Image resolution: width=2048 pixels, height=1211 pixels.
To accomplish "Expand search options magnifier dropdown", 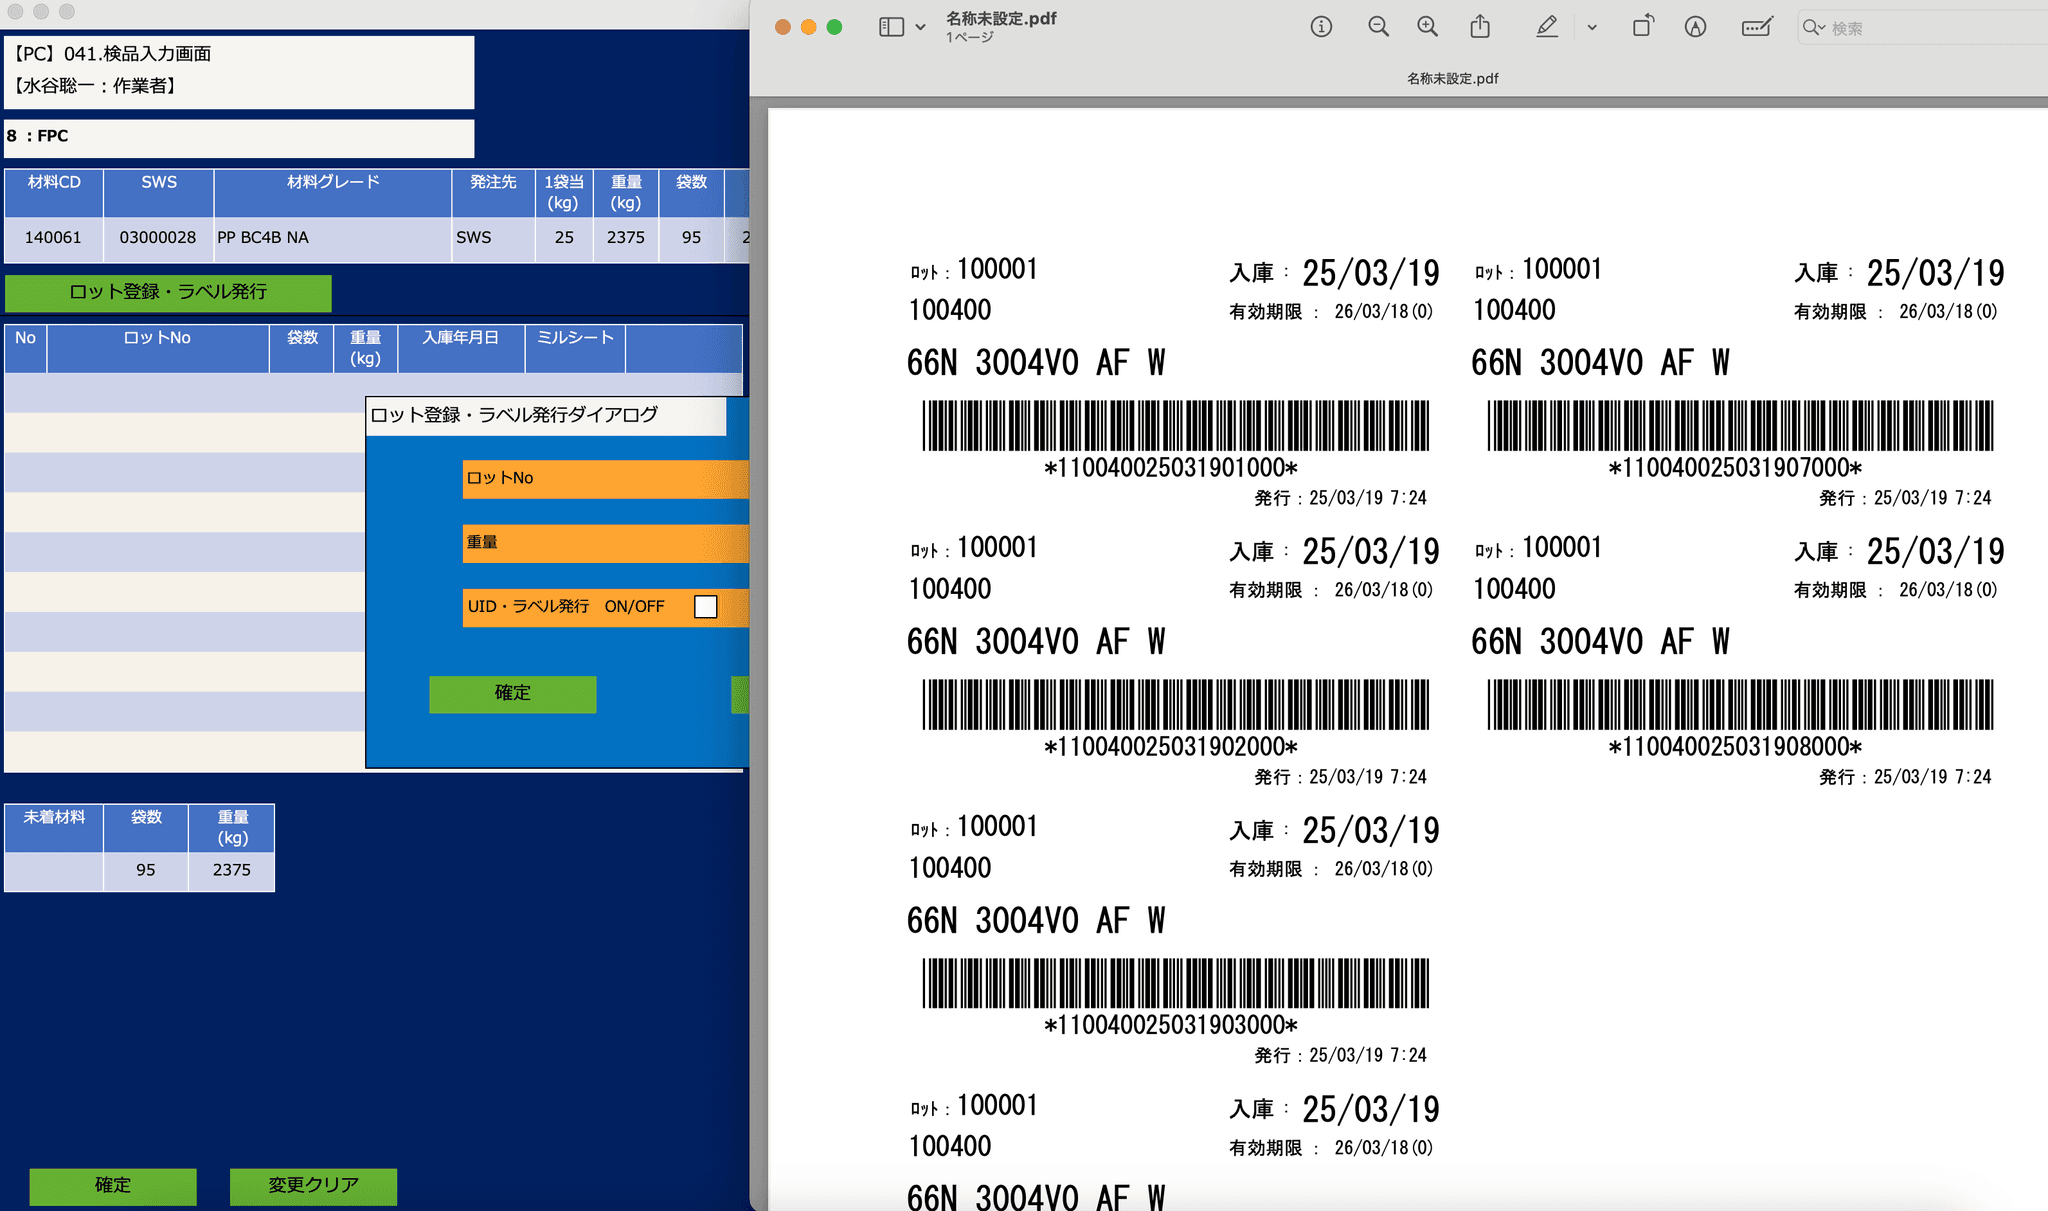I will (1813, 28).
